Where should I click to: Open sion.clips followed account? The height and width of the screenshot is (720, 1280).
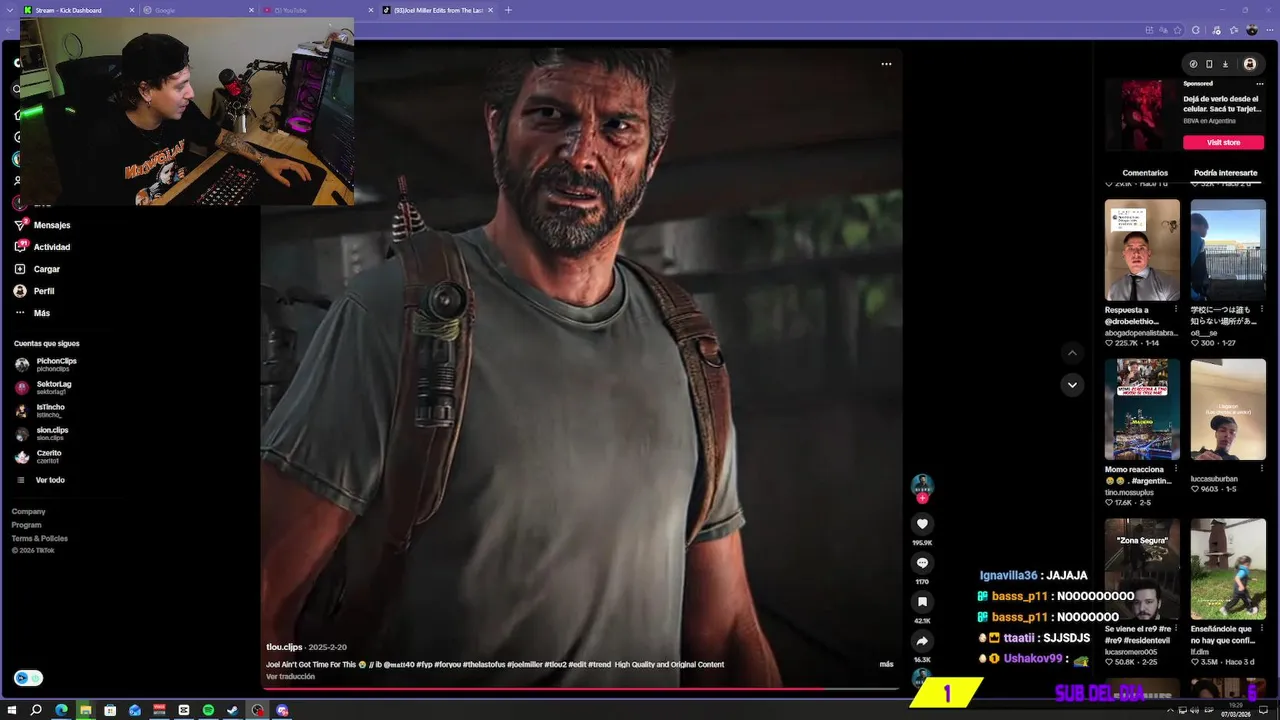click(42, 433)
